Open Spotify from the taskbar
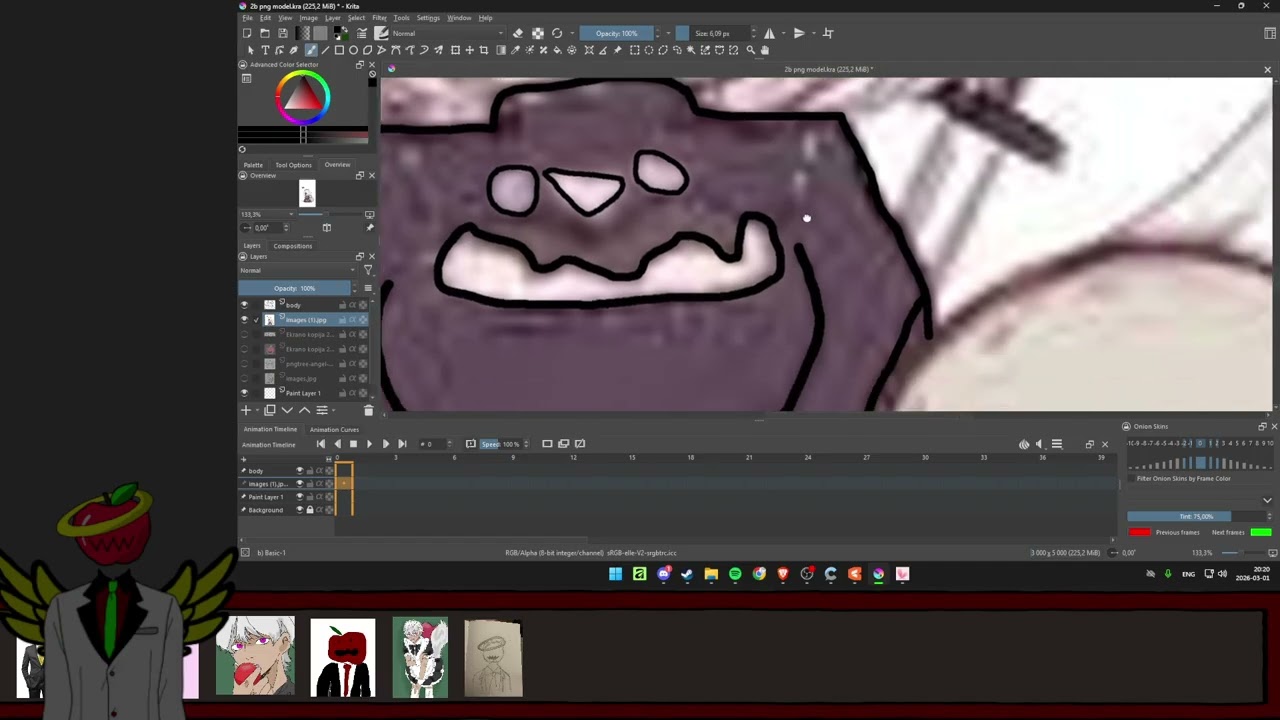1280x720 pixels. point(735,574)
